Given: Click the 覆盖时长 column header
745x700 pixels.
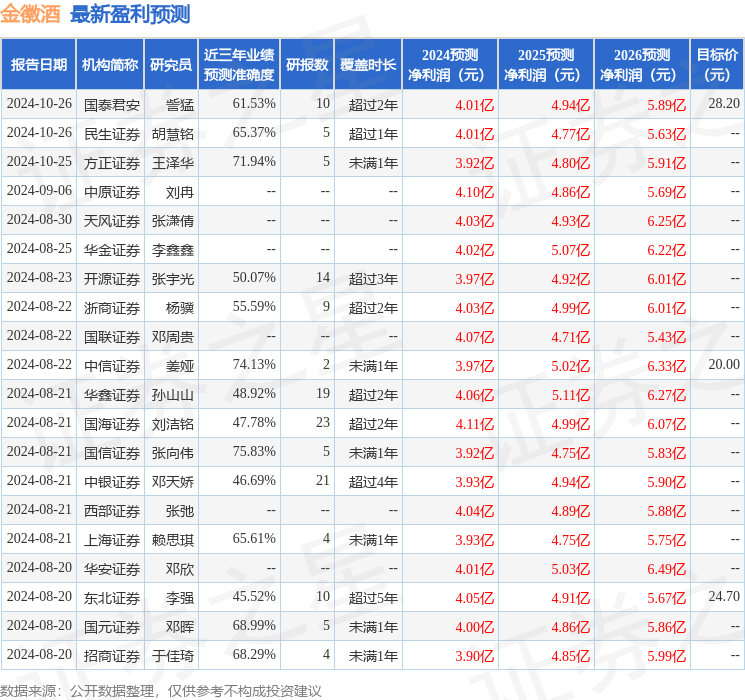Looking at the screenshot, I should [368, 65].
